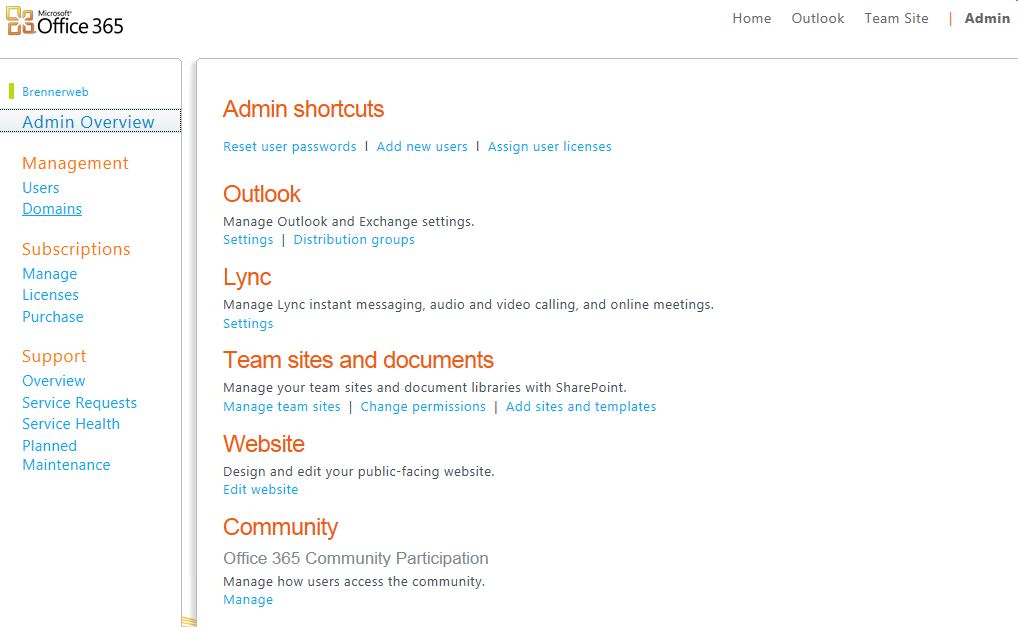Open Planned Maintenance link
This screenshot has height=627, width=1018.
66,455
